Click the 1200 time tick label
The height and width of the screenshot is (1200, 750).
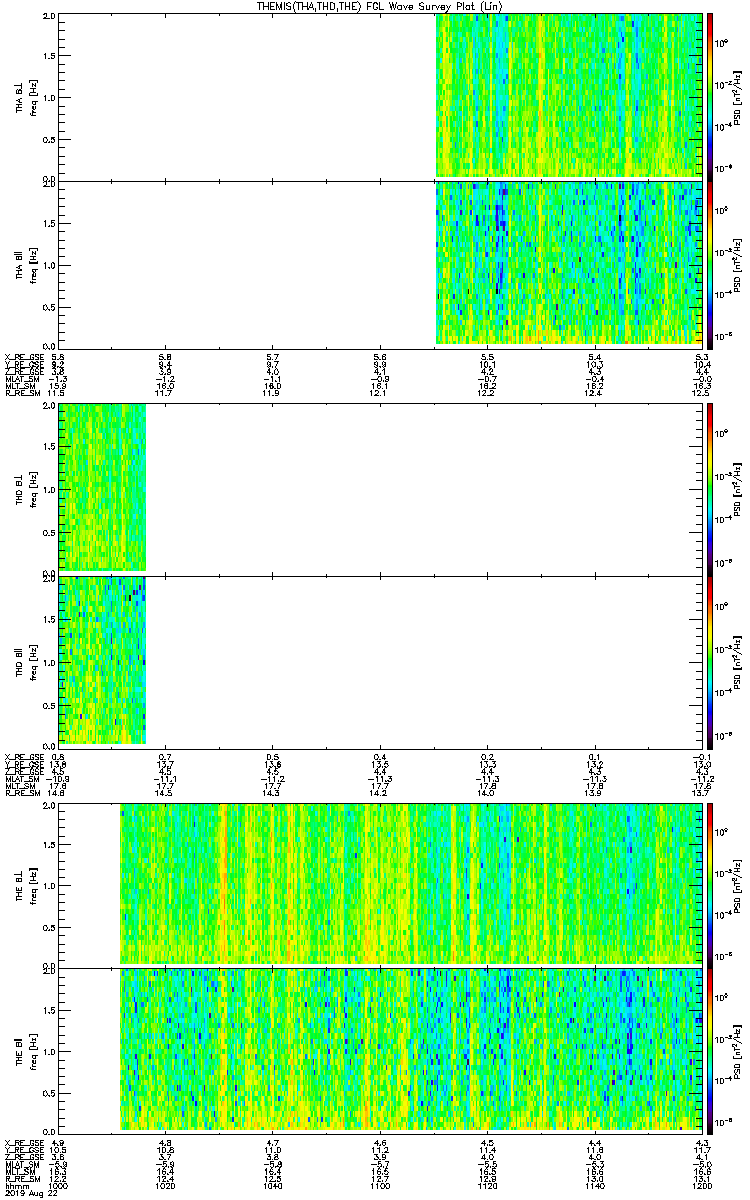pos(701,1186)
